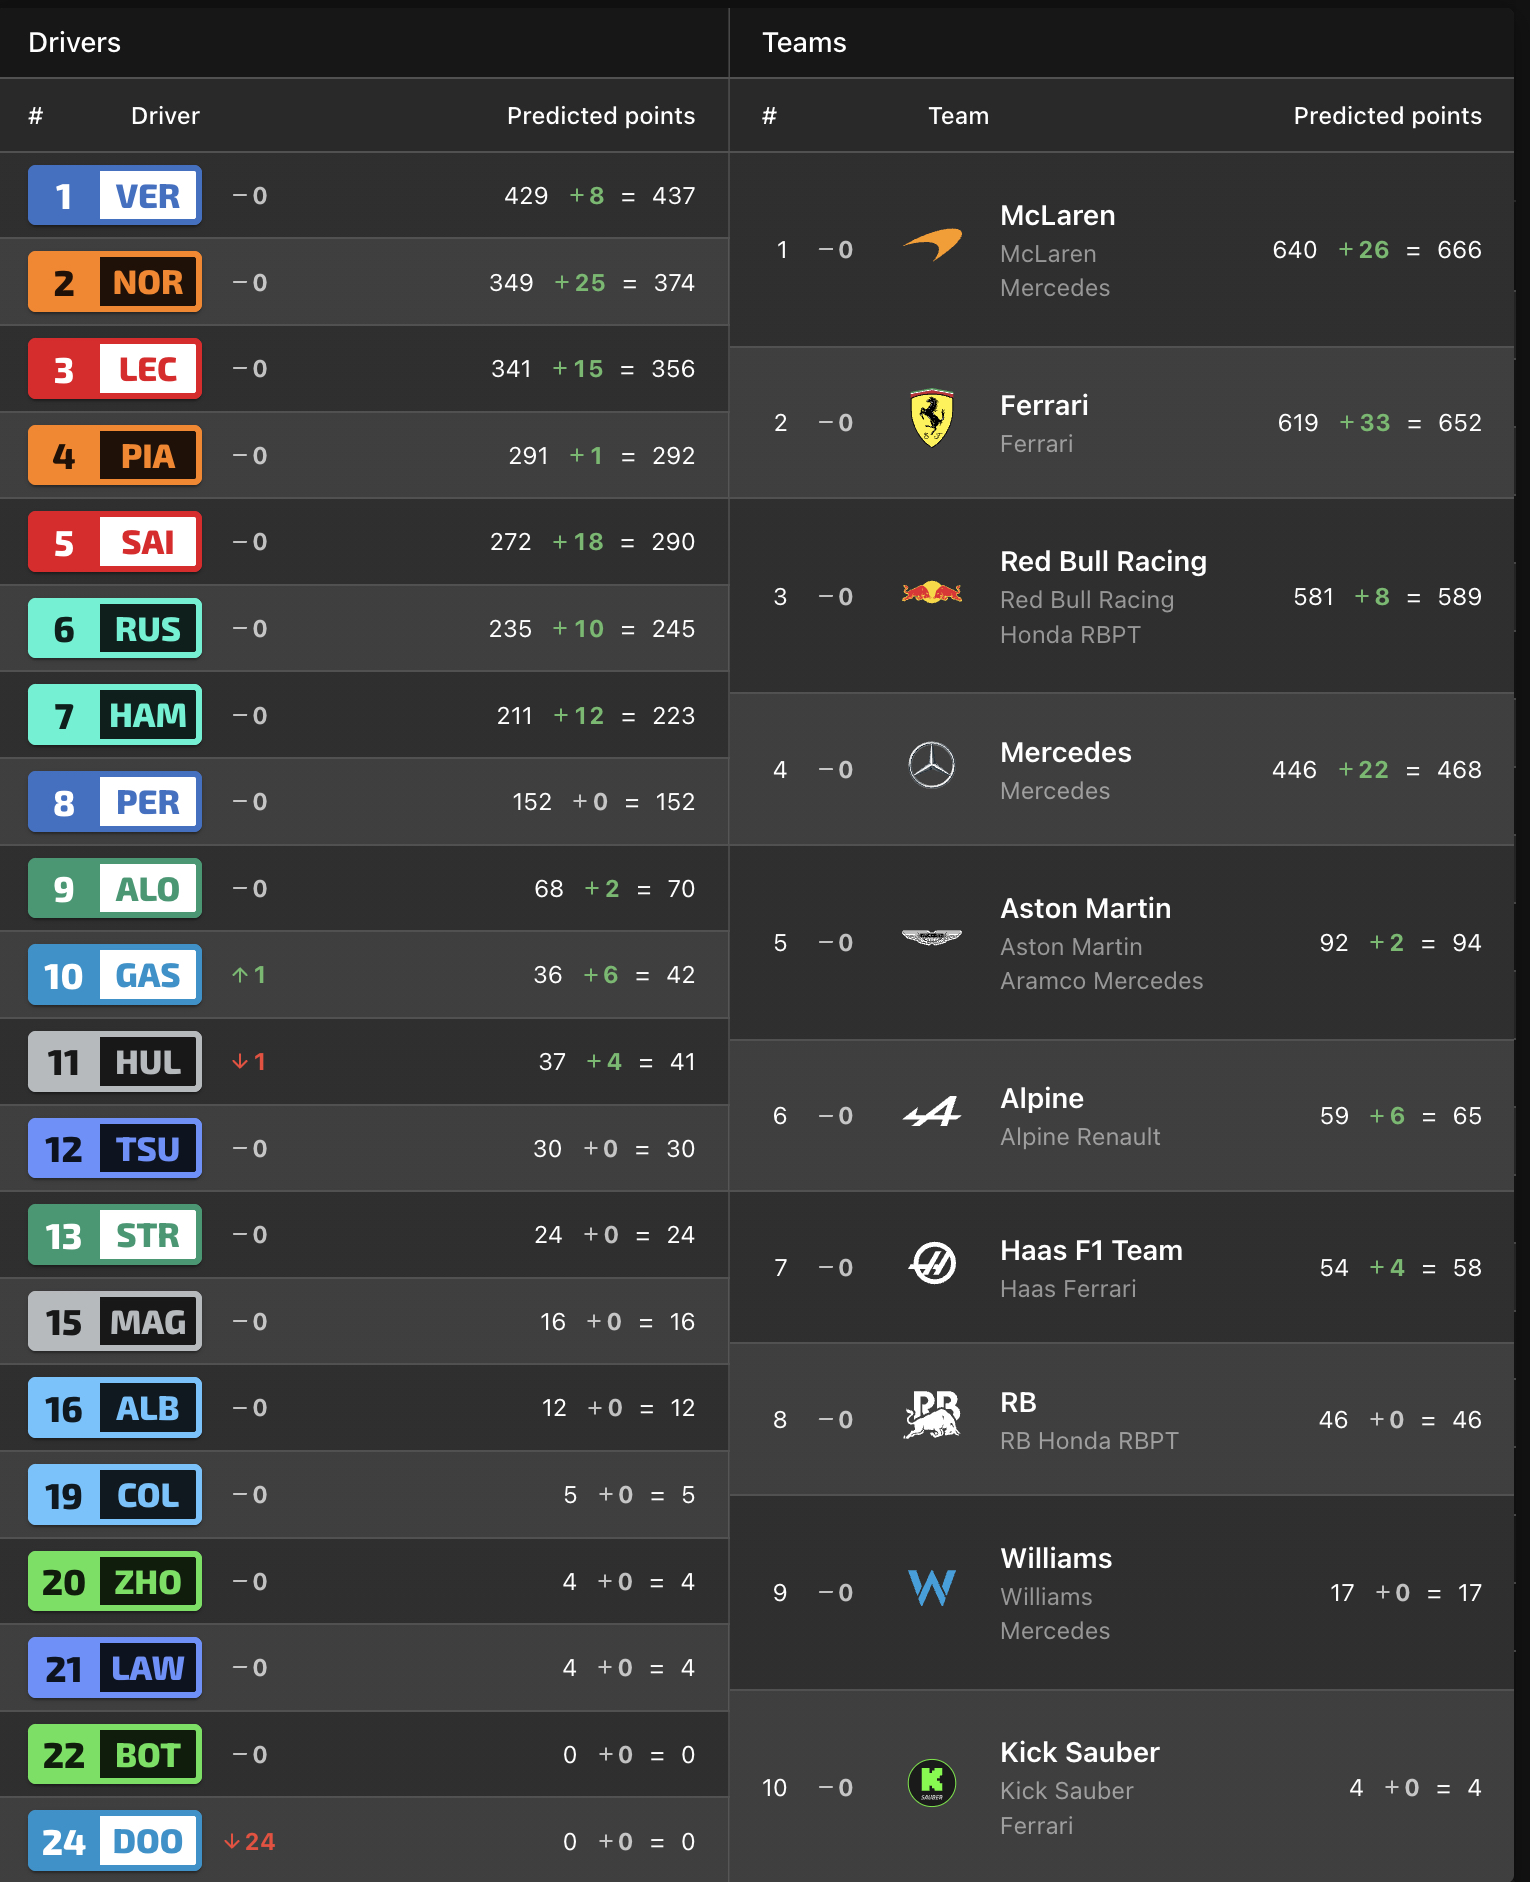Viewport: 1530px width, 1882px height.
Task: Click the Kick Sauber logo
Action: click(932, 1783)
